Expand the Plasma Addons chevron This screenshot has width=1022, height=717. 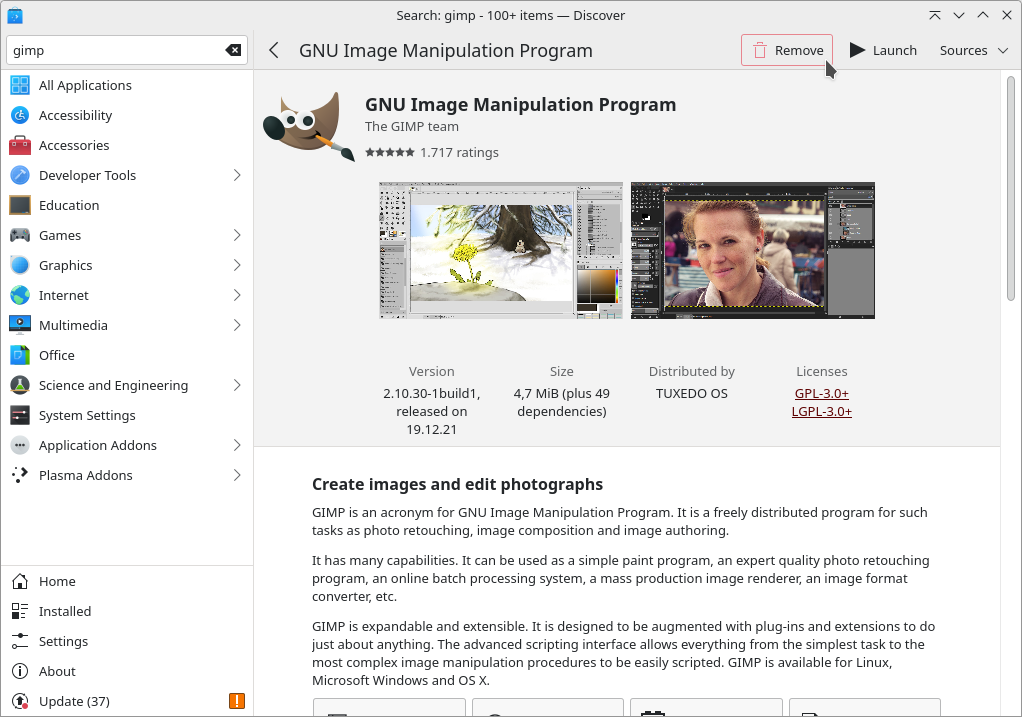(x=237, y=475)
